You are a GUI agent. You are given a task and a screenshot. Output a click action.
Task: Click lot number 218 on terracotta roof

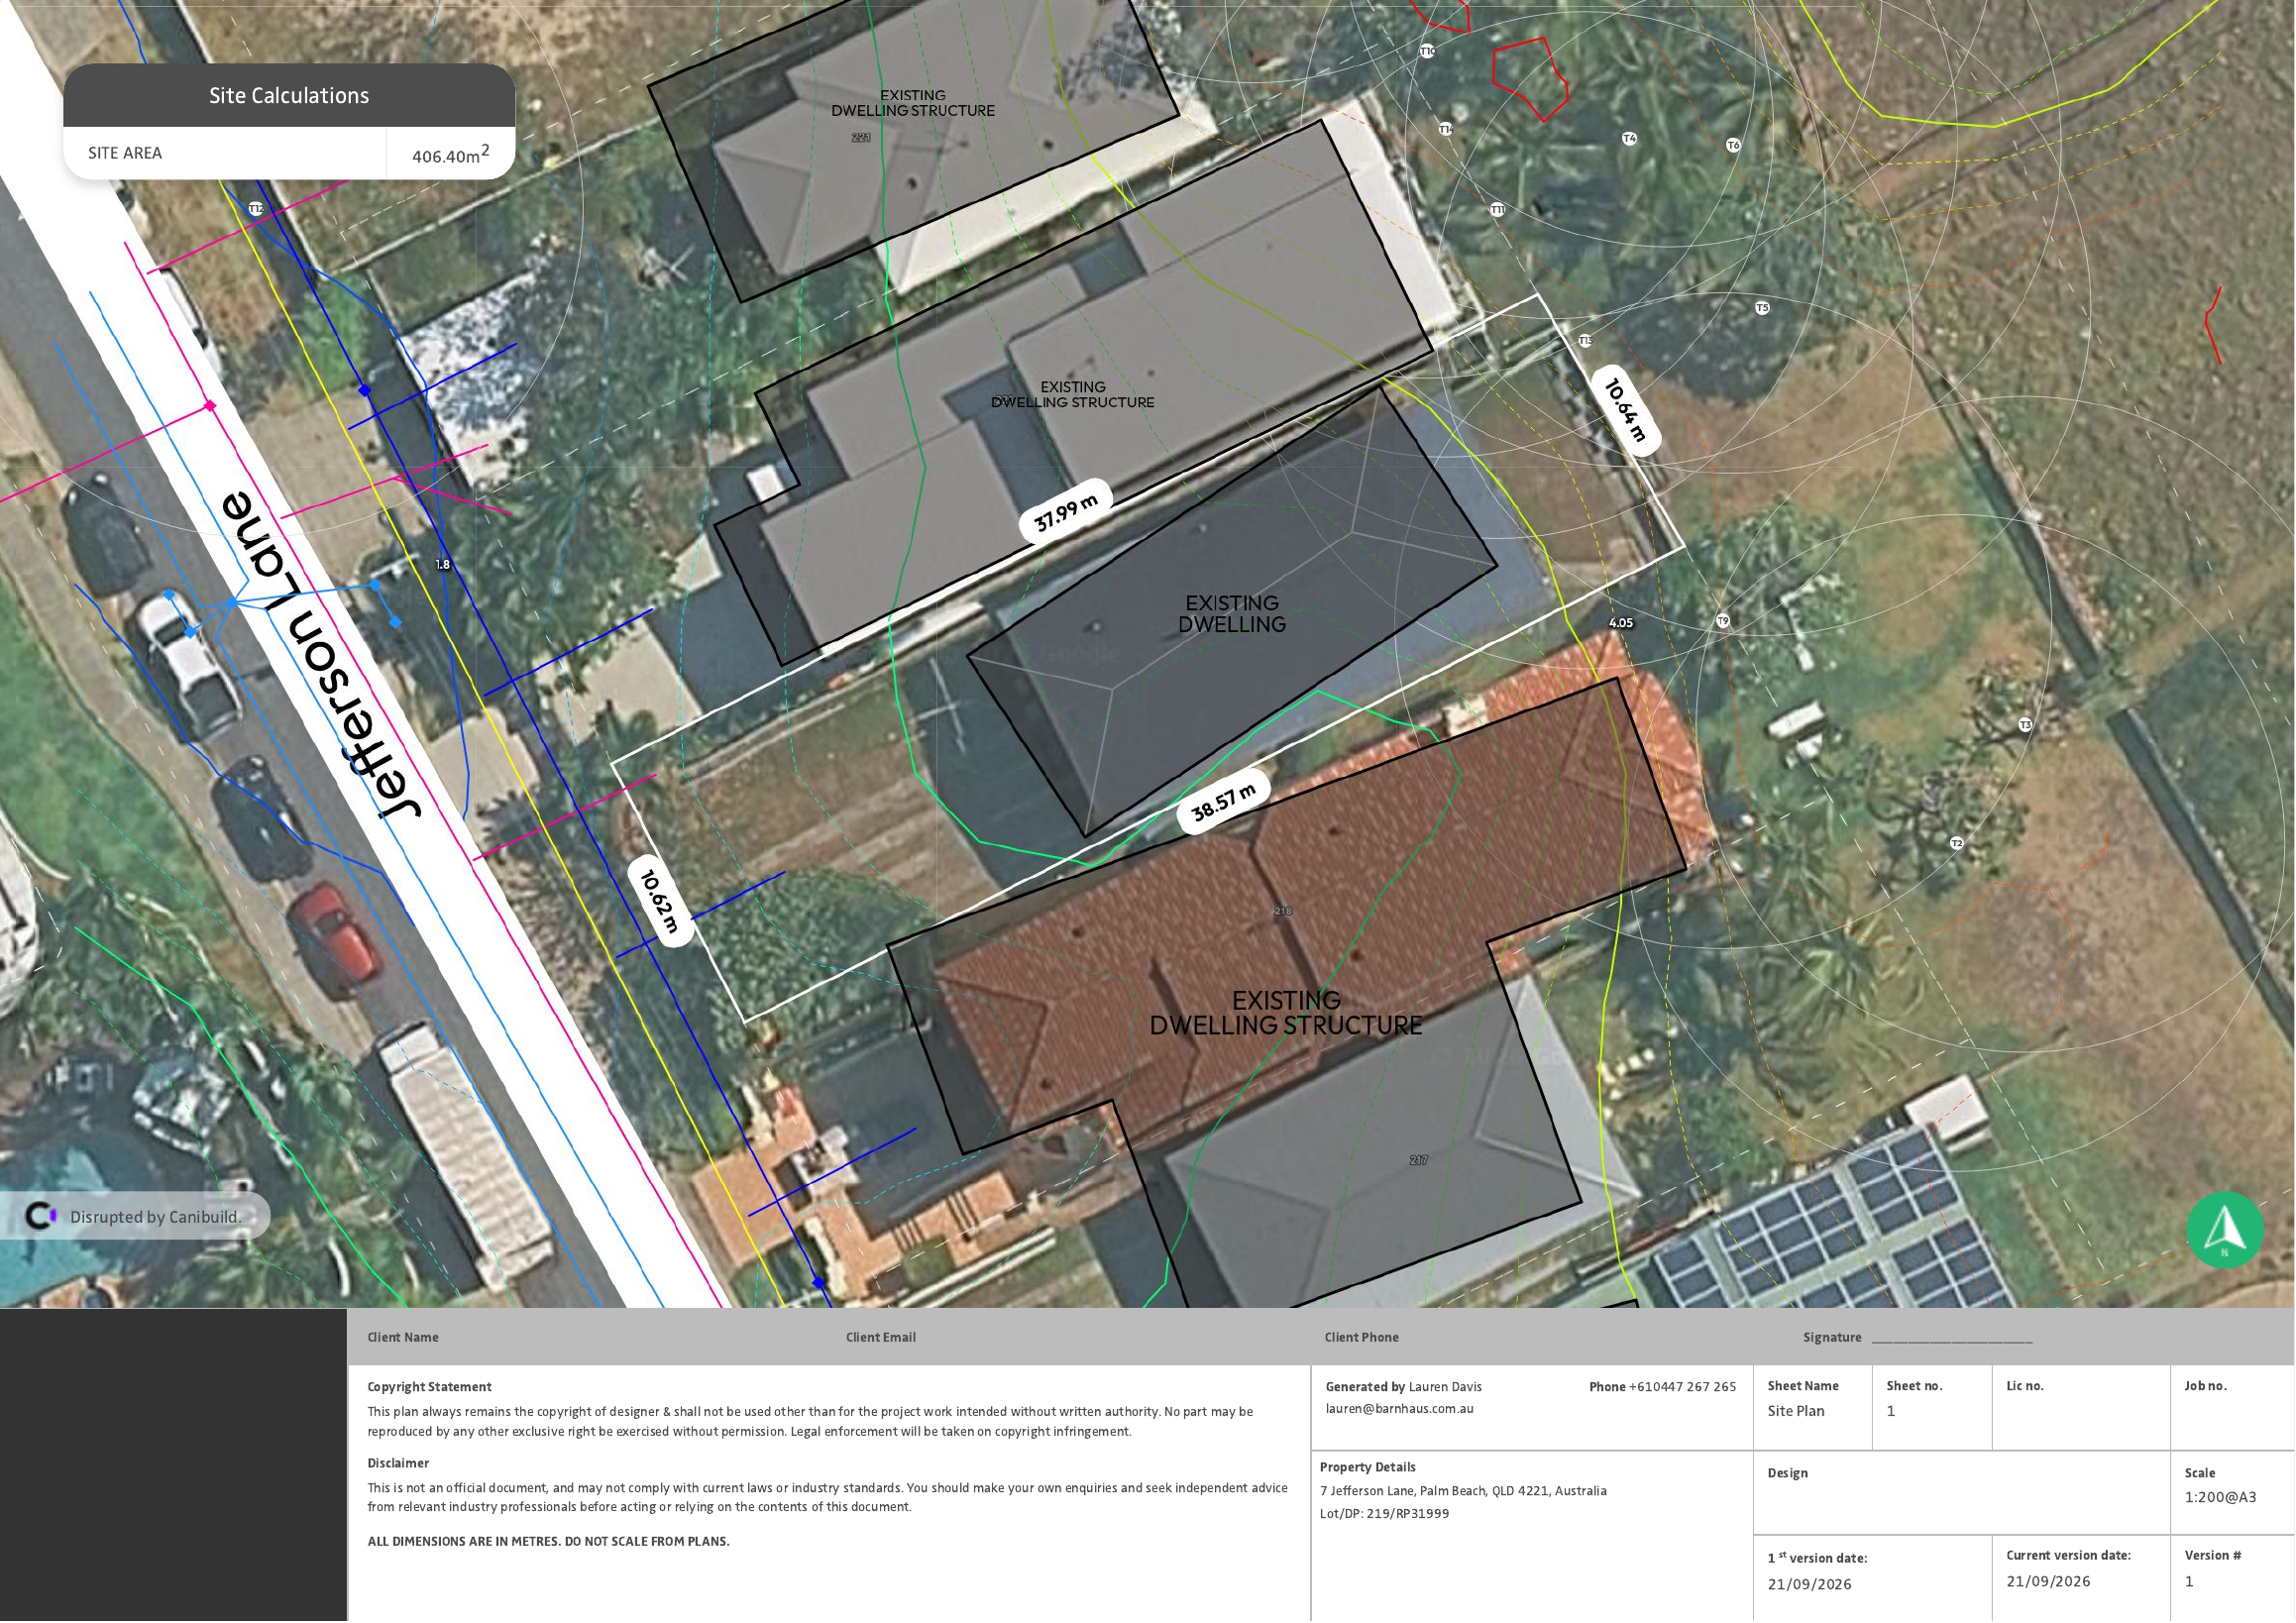tap(1283, 911)
